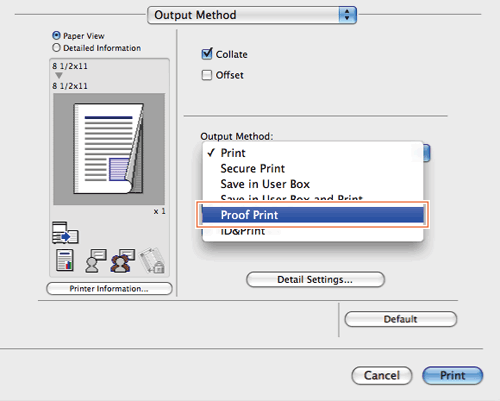Open the Output Method panel dropdown at top

pyautogui.click(x=252, y=15)
